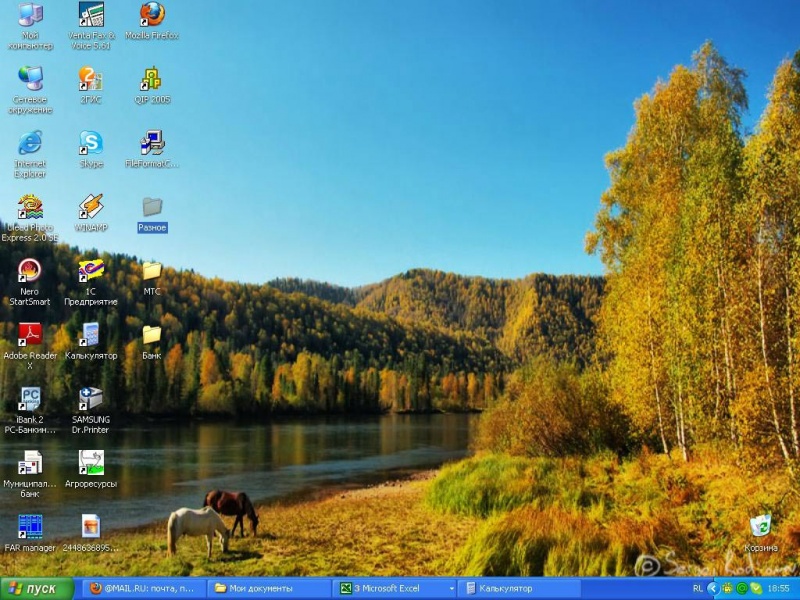800x600 pixels.
Task: Select the FAR manager icon
Action: pyautogui.click(x=30, y=527)
